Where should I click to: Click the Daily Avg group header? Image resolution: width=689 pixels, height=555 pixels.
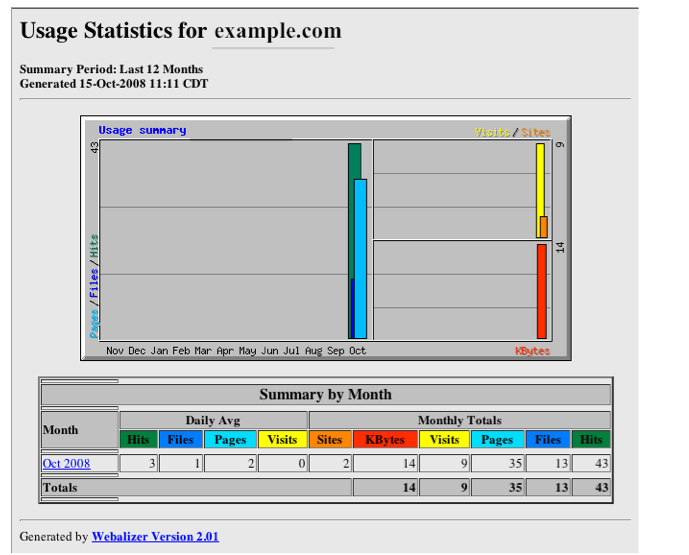(x=213, y=420)
